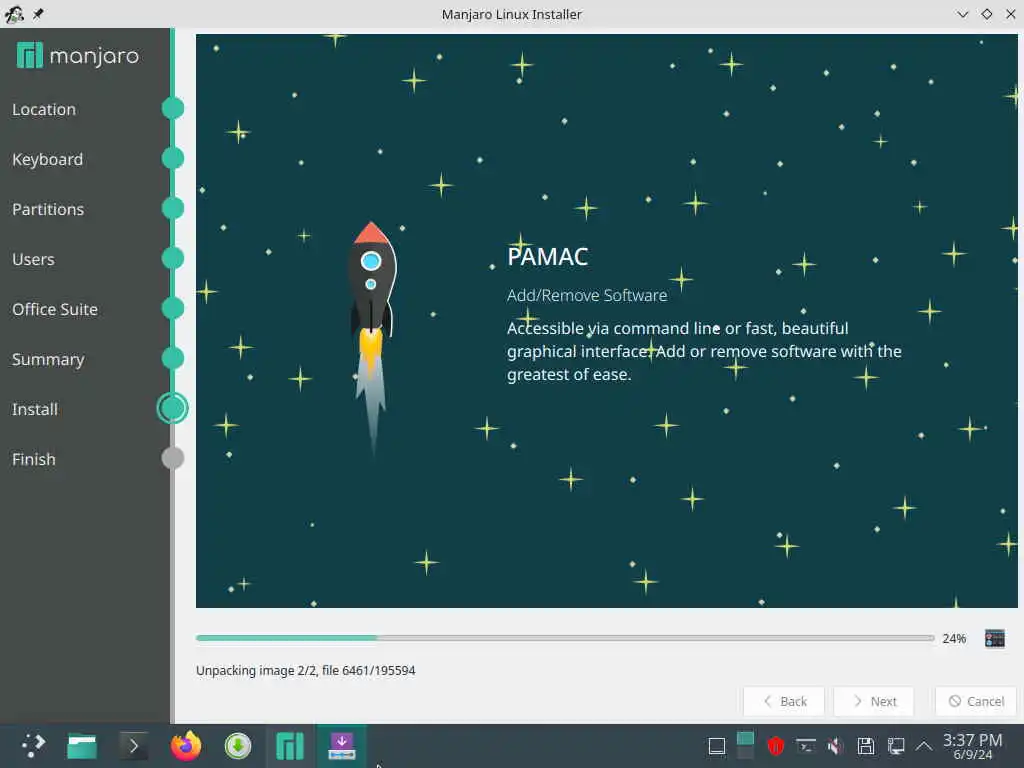Image resolution: width=1024 pixels, height=768 pixels.
Task: Click the Next button
Action: (874, 701)
